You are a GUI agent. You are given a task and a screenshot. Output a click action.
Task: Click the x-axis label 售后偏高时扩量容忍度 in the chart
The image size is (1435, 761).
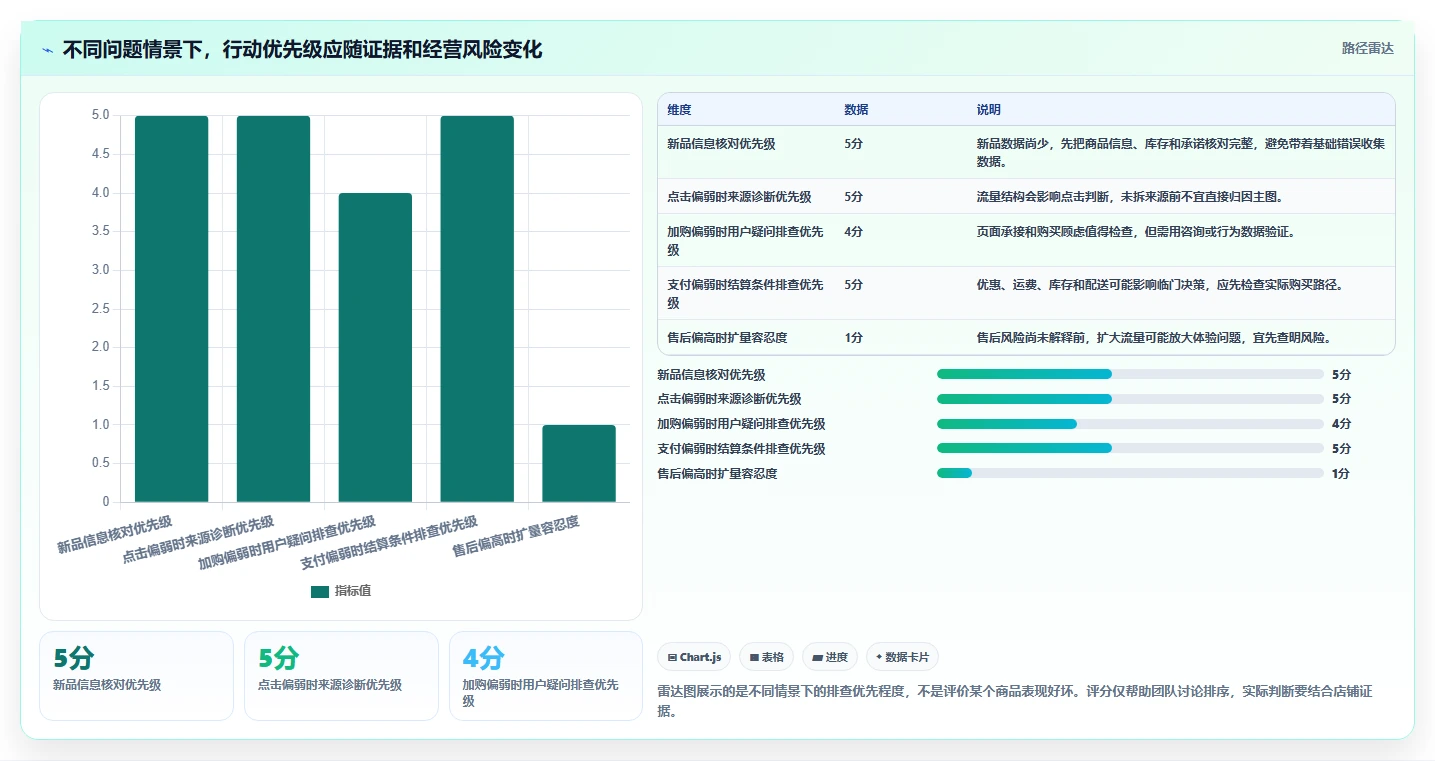[x=516, y=537]
